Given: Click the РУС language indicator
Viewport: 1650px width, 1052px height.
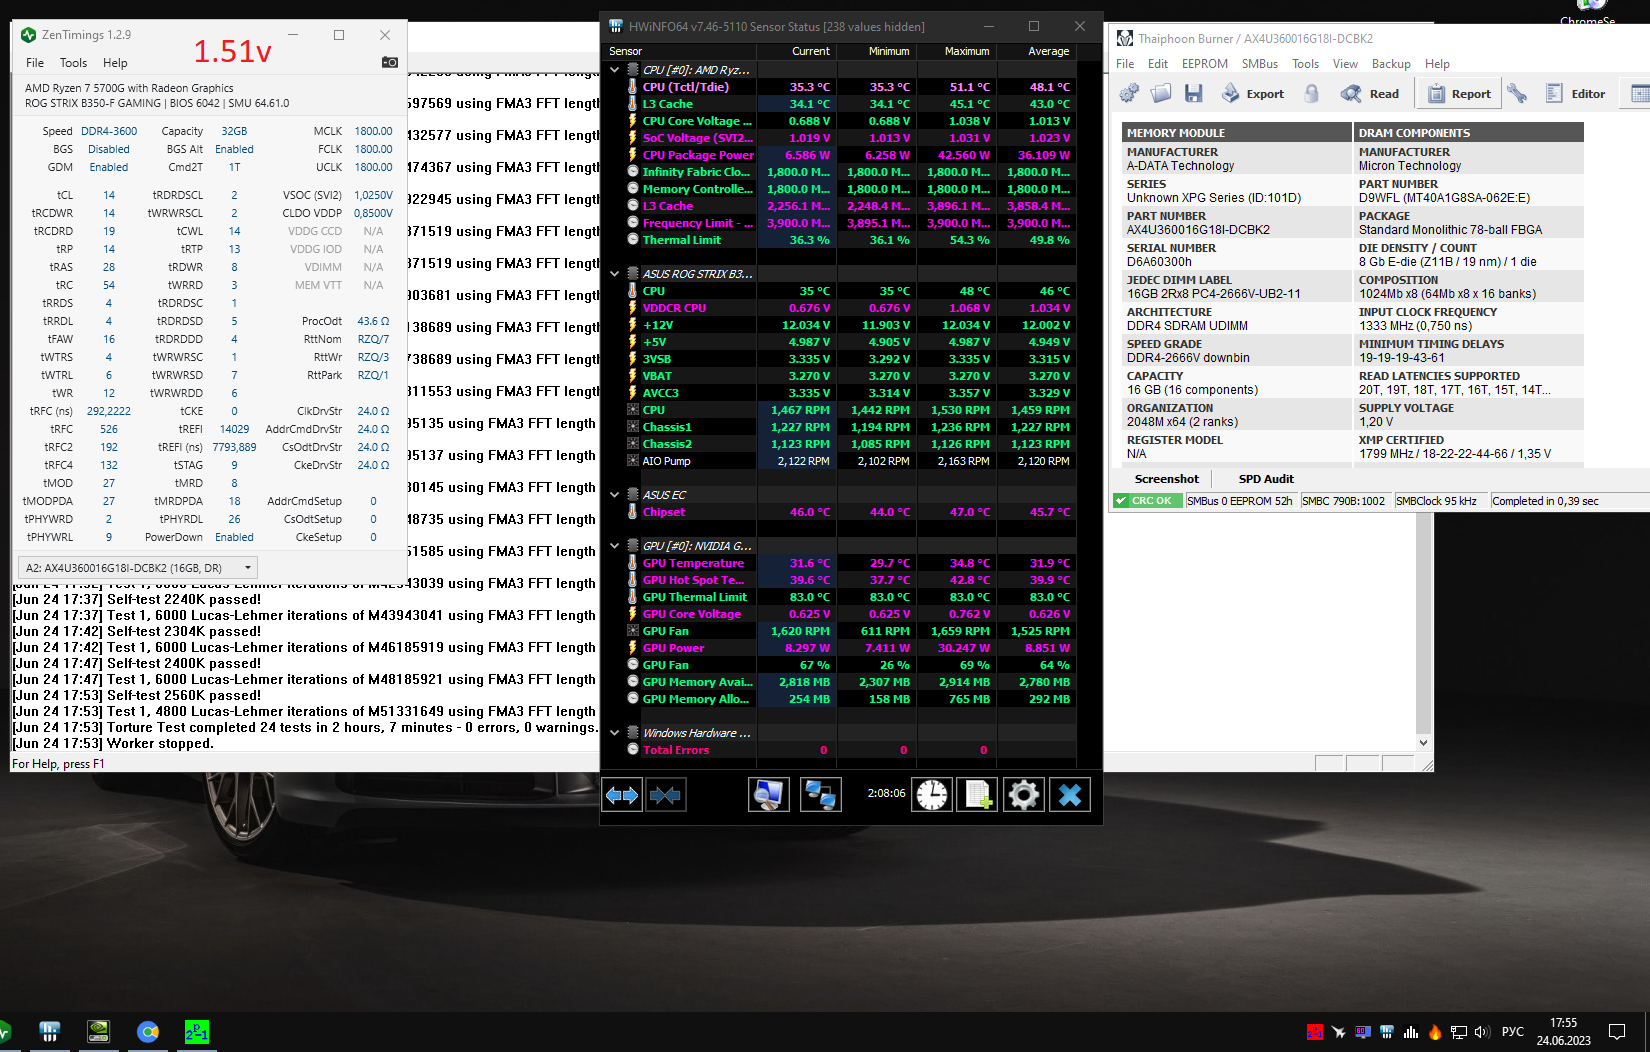Looking at the screenshot, I should coord(1513,1032).
